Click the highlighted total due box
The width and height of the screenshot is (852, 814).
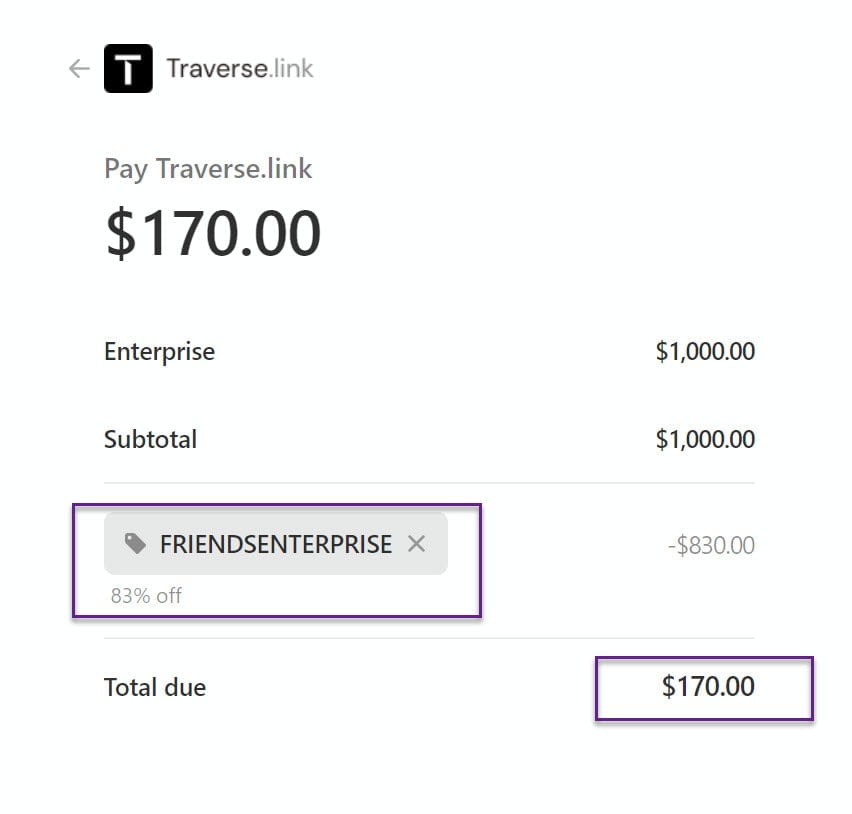pos(703,688)
